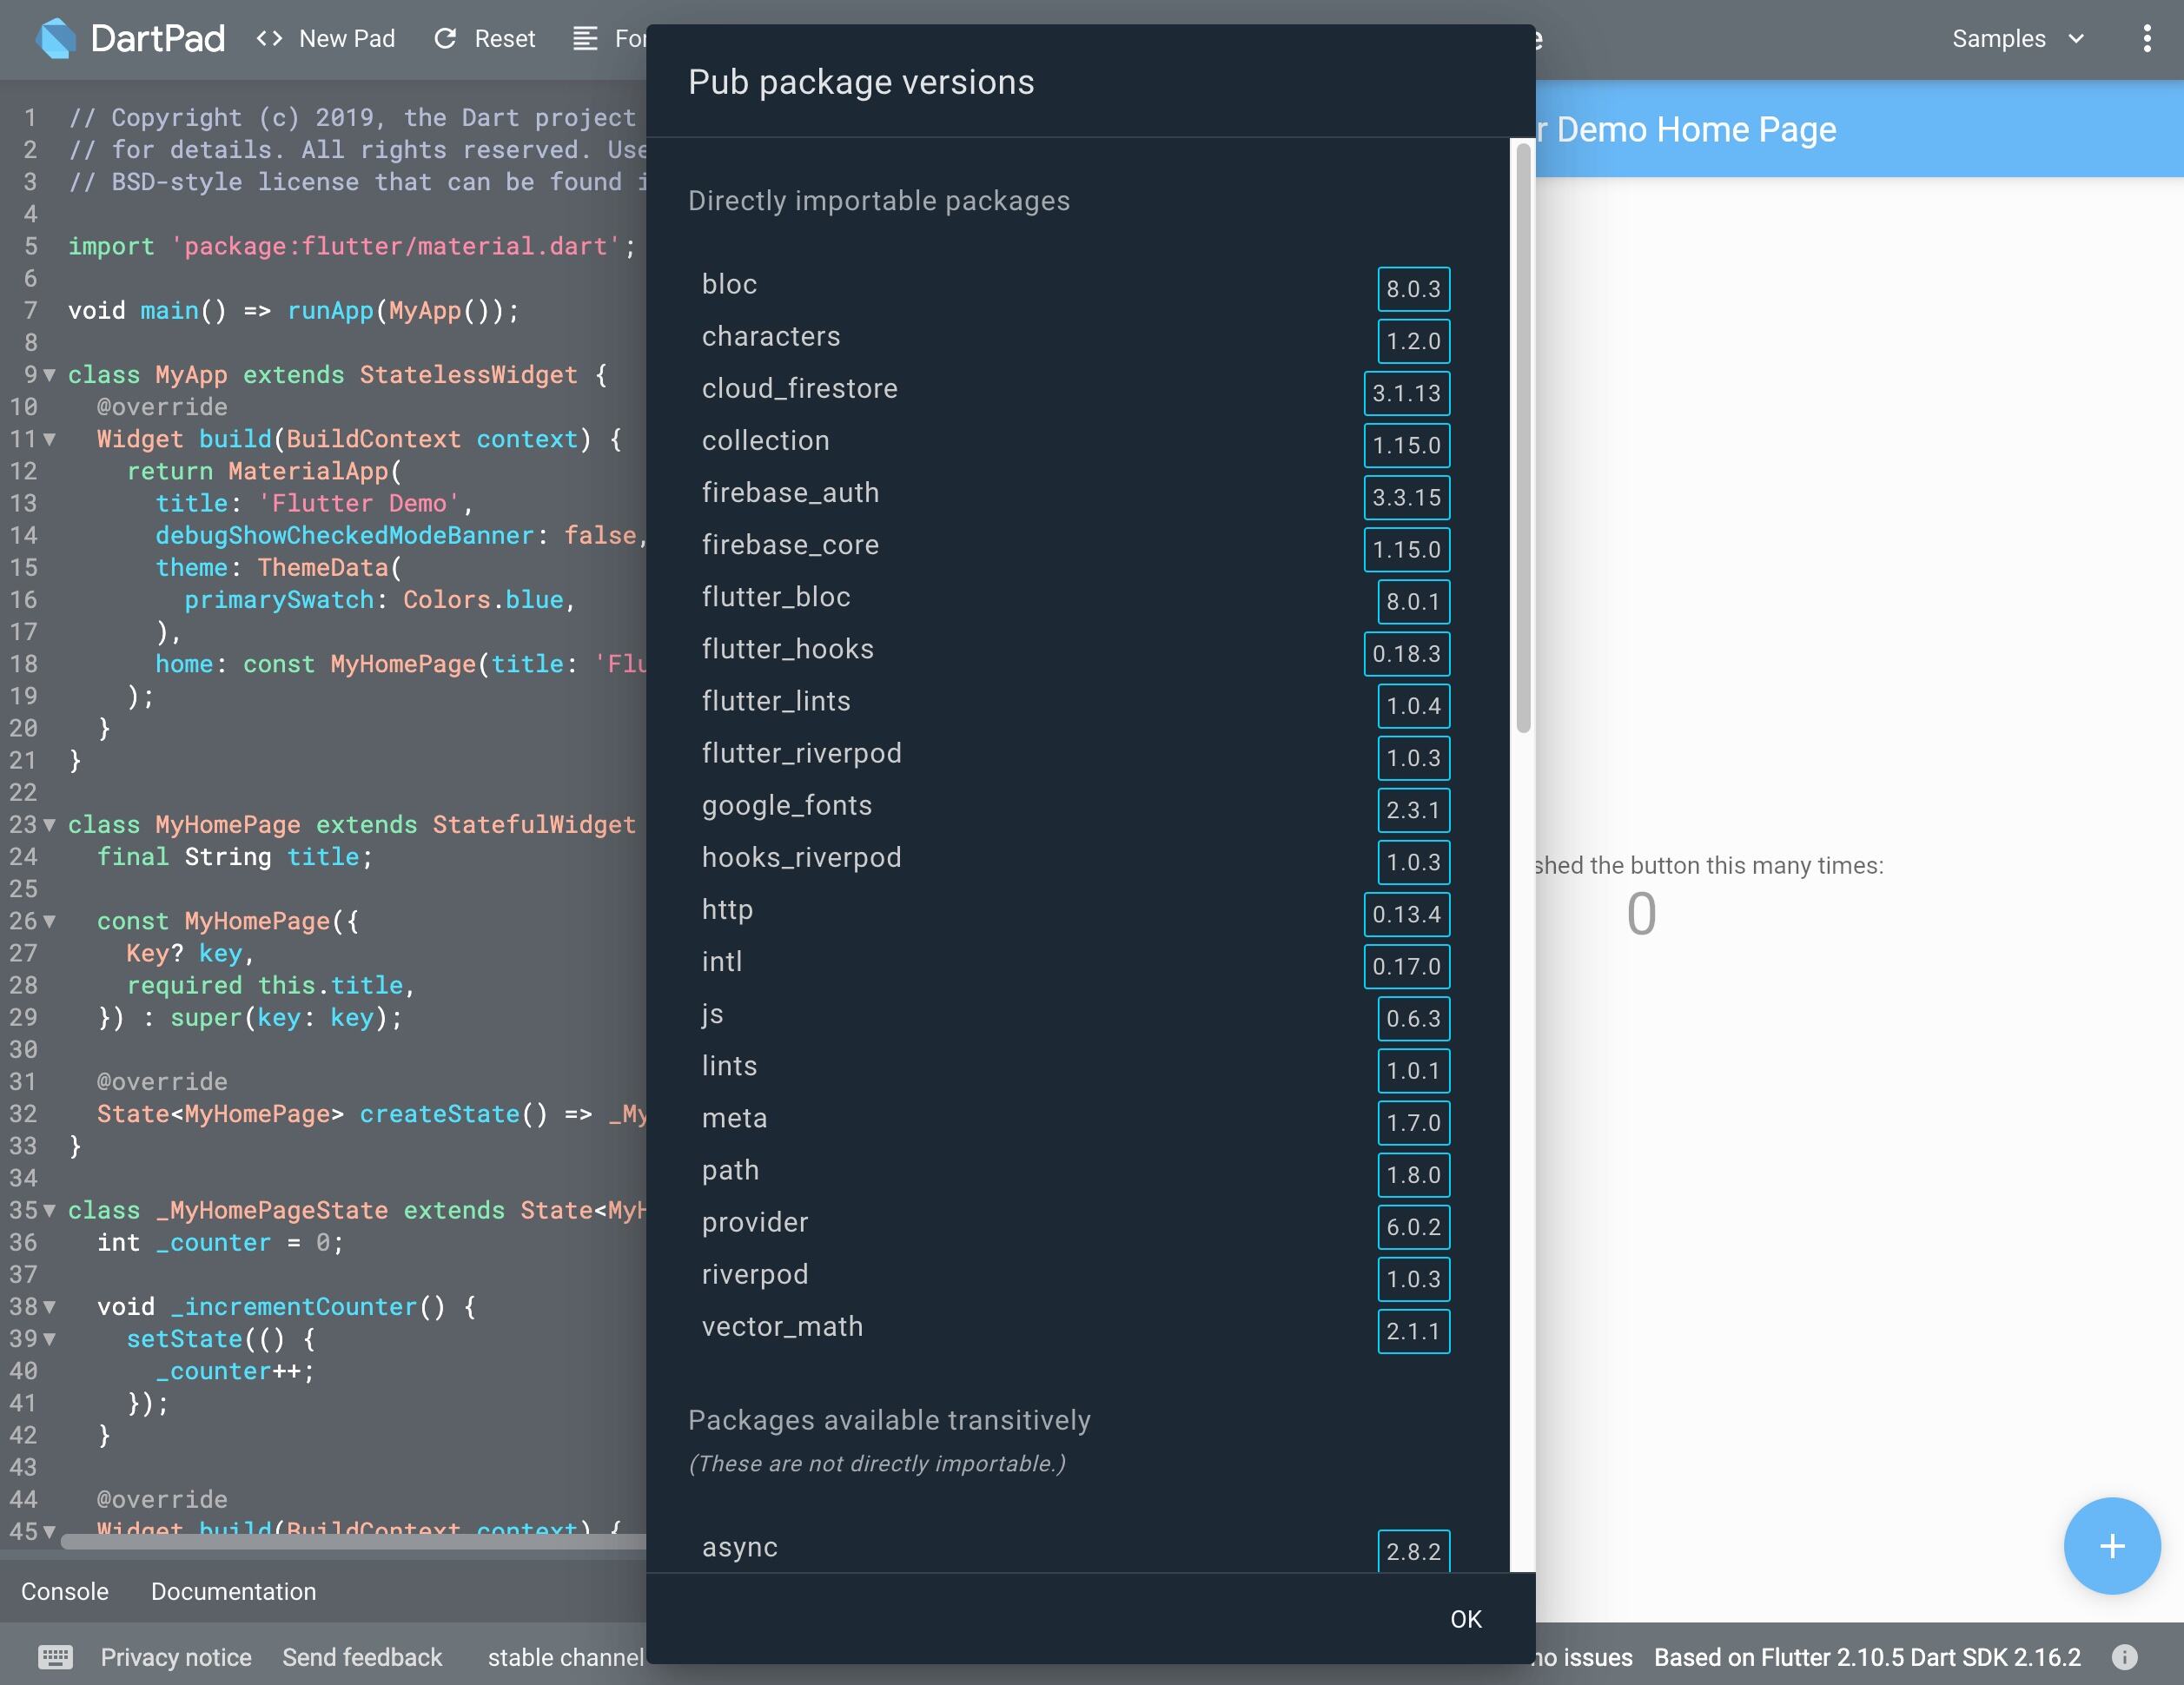This screenshot has width=2184, height=1685.
Task: Collapse the setState fold arrow on line 39
Action: (49, 1339)
